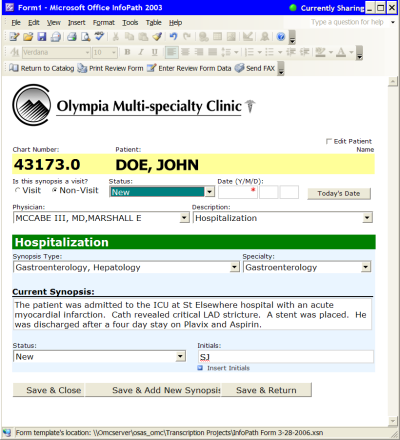Click the Print icon in toolbar
The image size is (400, 440).
[x=72, y=36]
